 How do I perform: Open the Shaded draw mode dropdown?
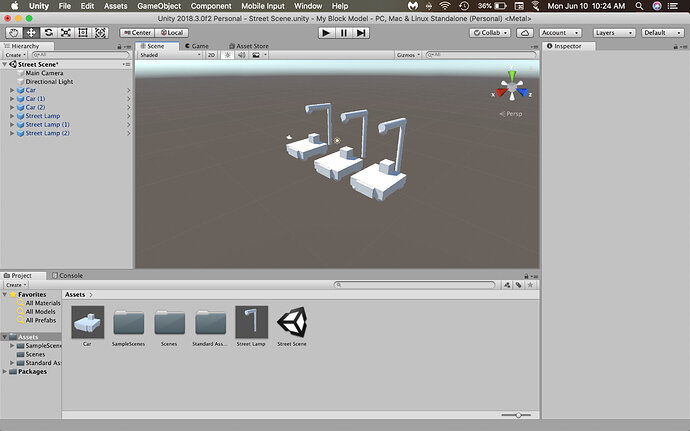(169, 55)
